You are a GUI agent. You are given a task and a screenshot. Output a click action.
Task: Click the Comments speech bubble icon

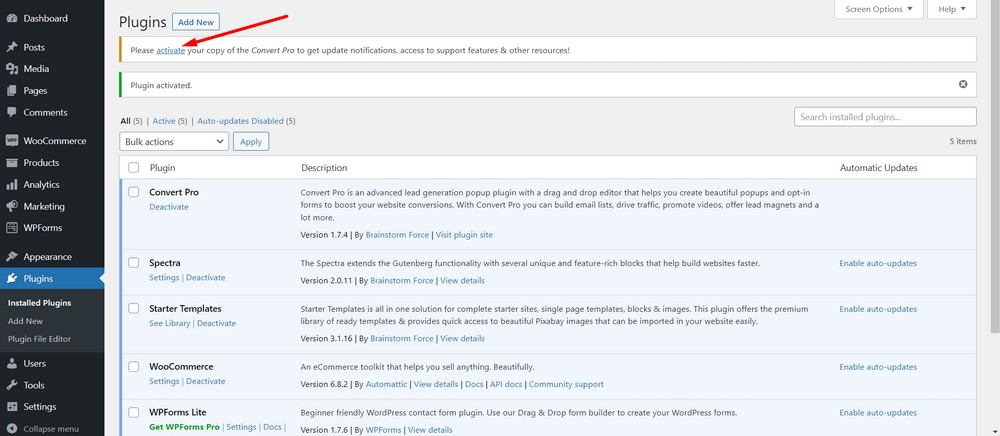(11, 112)
